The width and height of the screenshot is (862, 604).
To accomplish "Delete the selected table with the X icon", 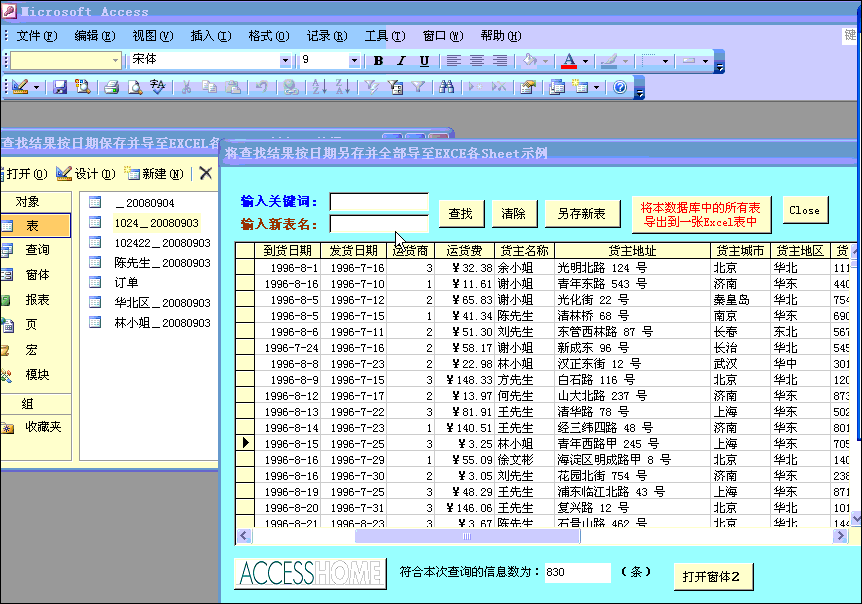I will click(206, 174).
